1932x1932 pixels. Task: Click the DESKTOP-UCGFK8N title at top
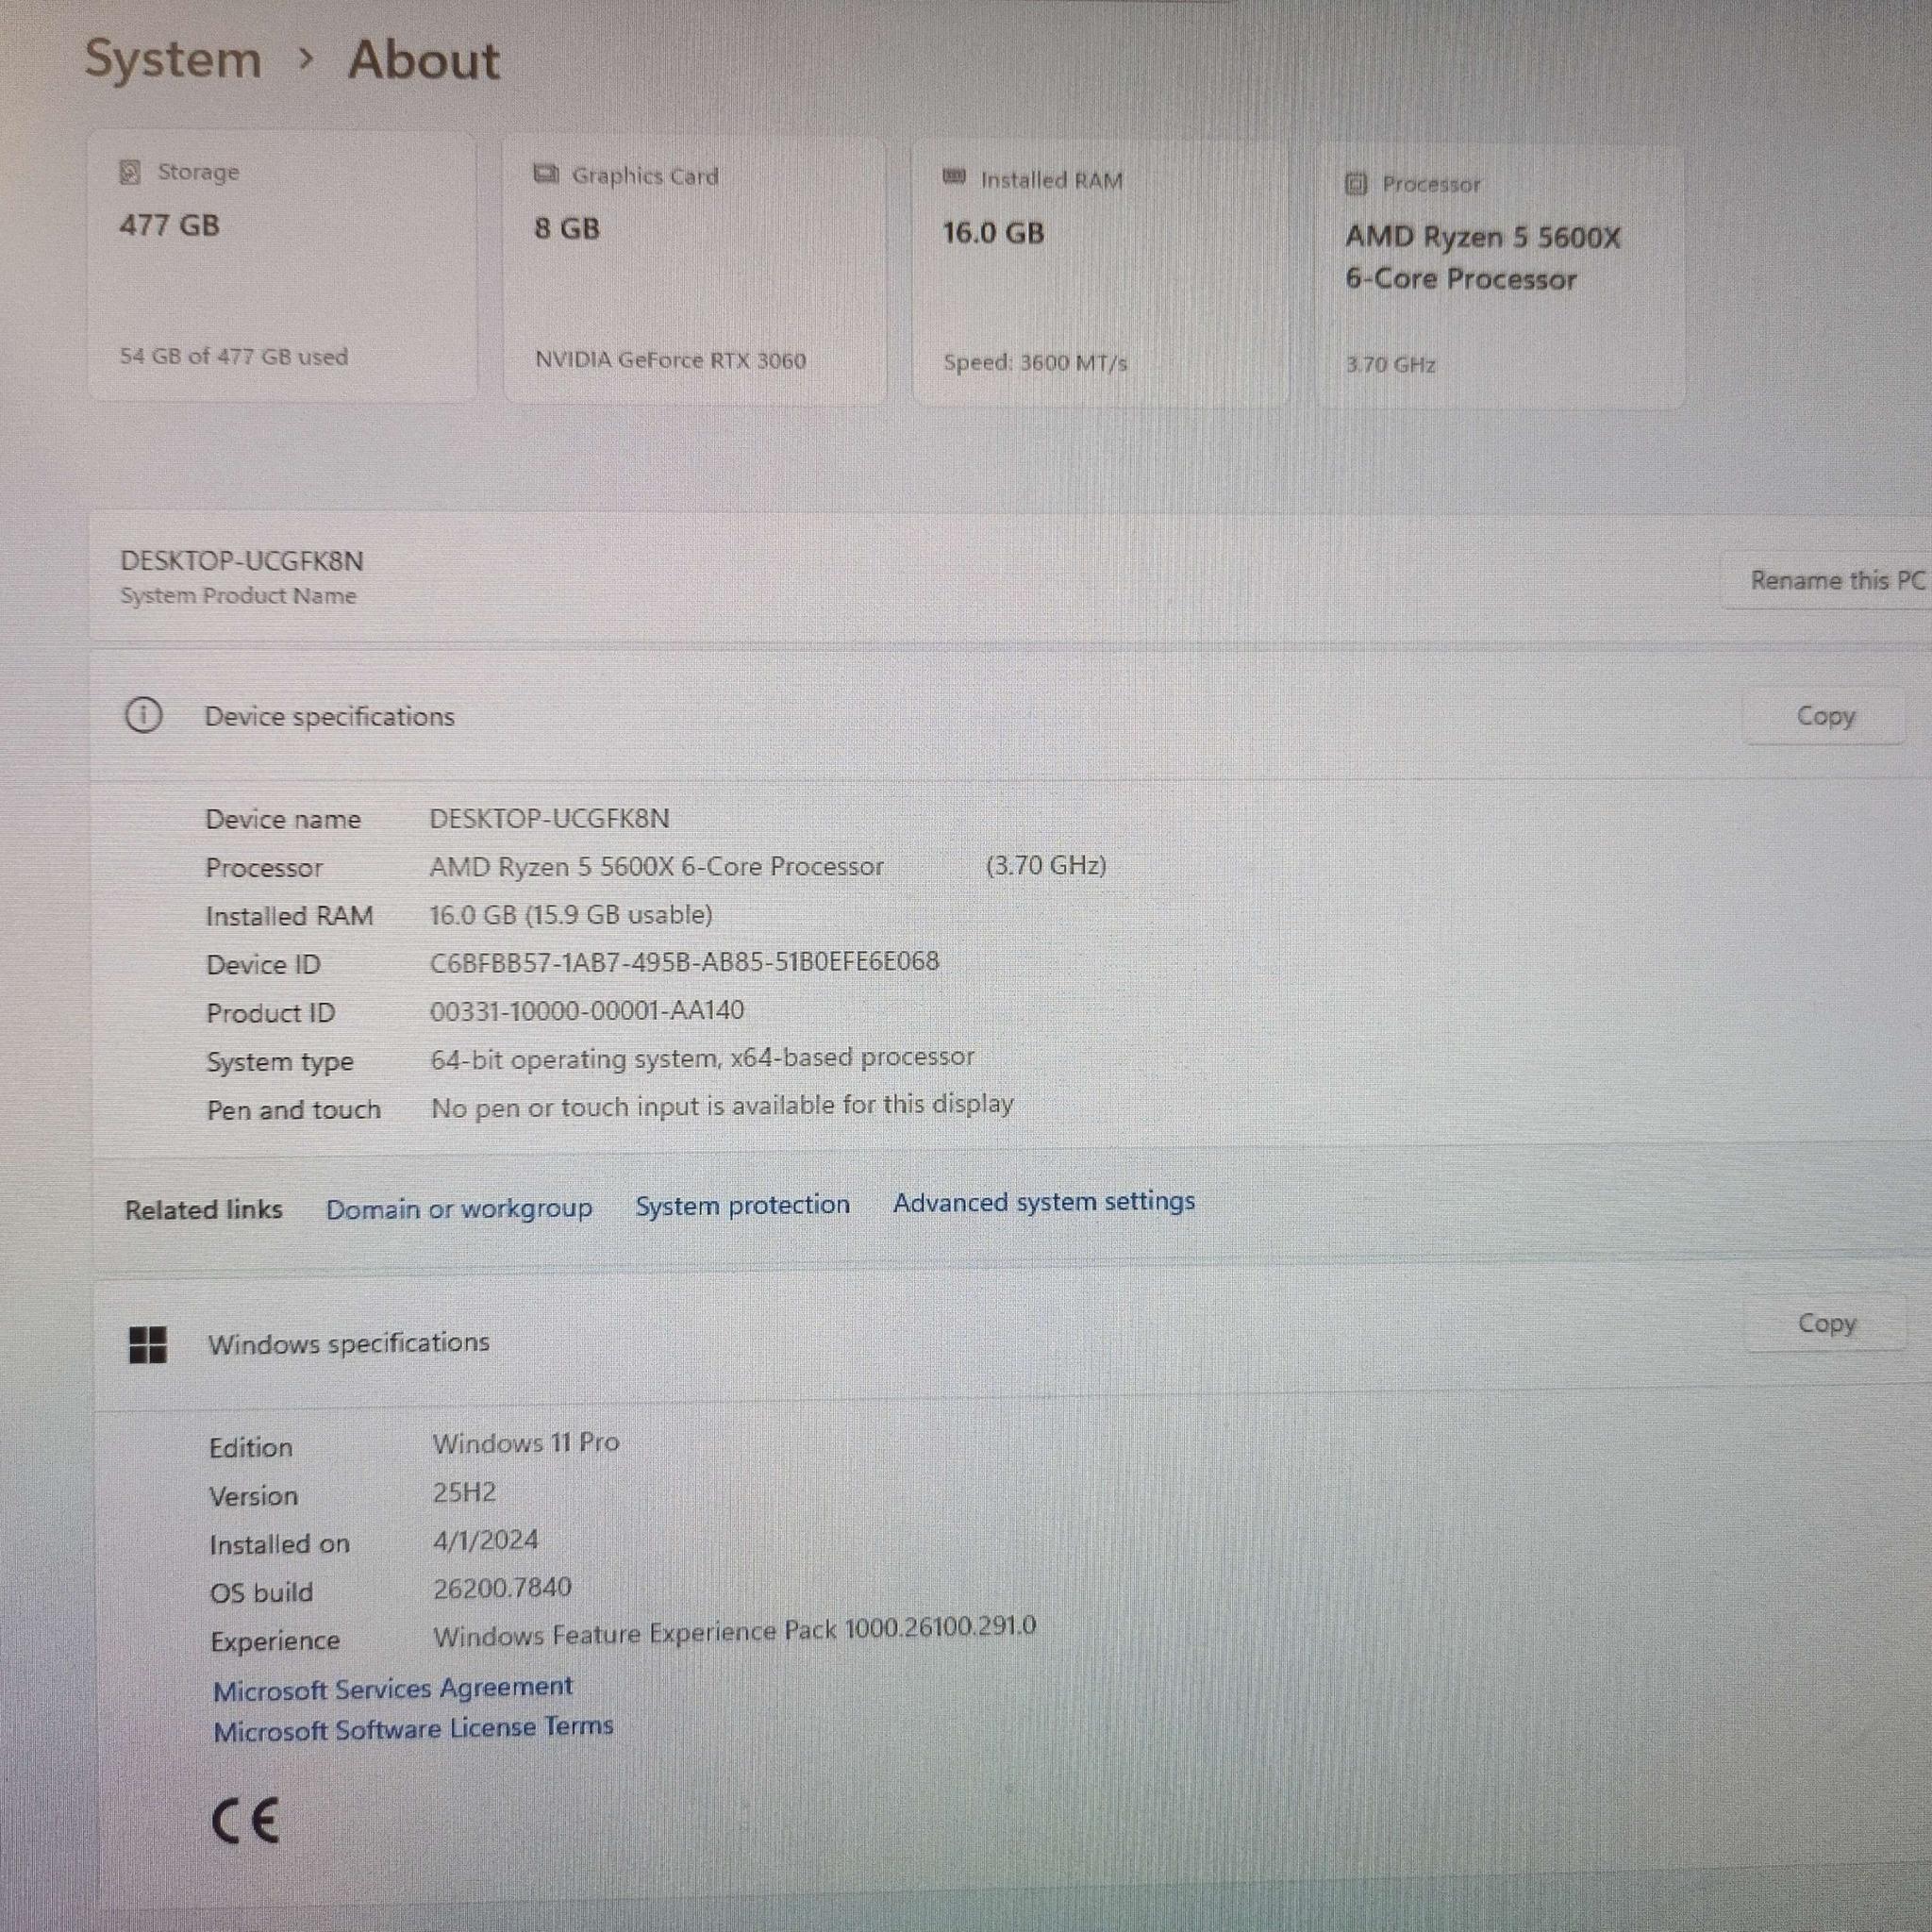coord(242,561)
